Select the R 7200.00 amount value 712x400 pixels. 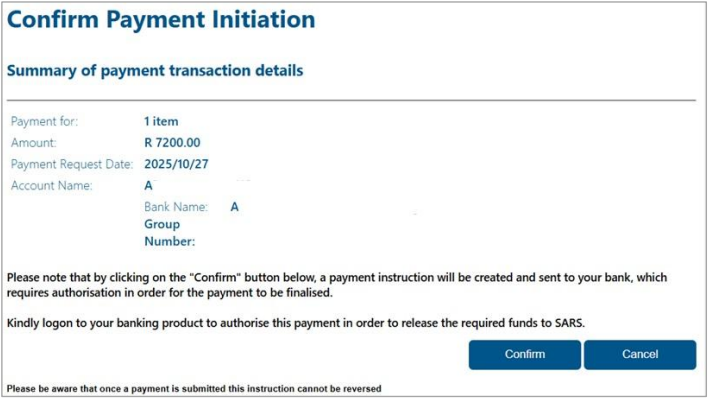[x=172, y=143]
